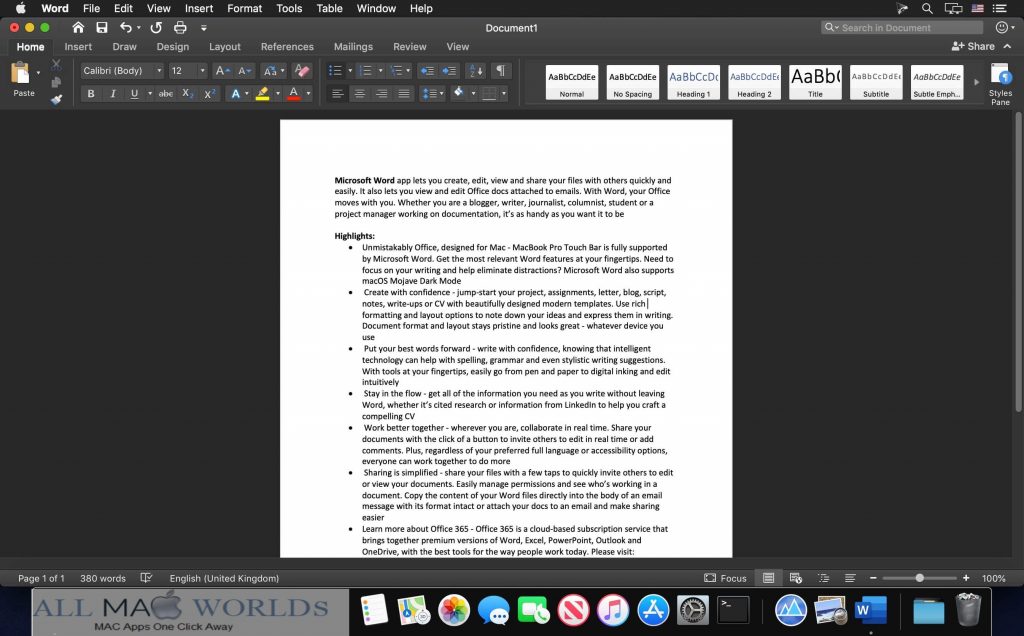Open the Calibri (Body) font dropdown

coord(159,71)
